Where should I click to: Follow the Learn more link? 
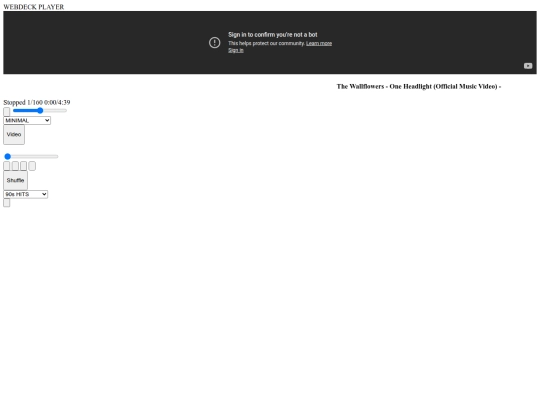coord(319,43)
